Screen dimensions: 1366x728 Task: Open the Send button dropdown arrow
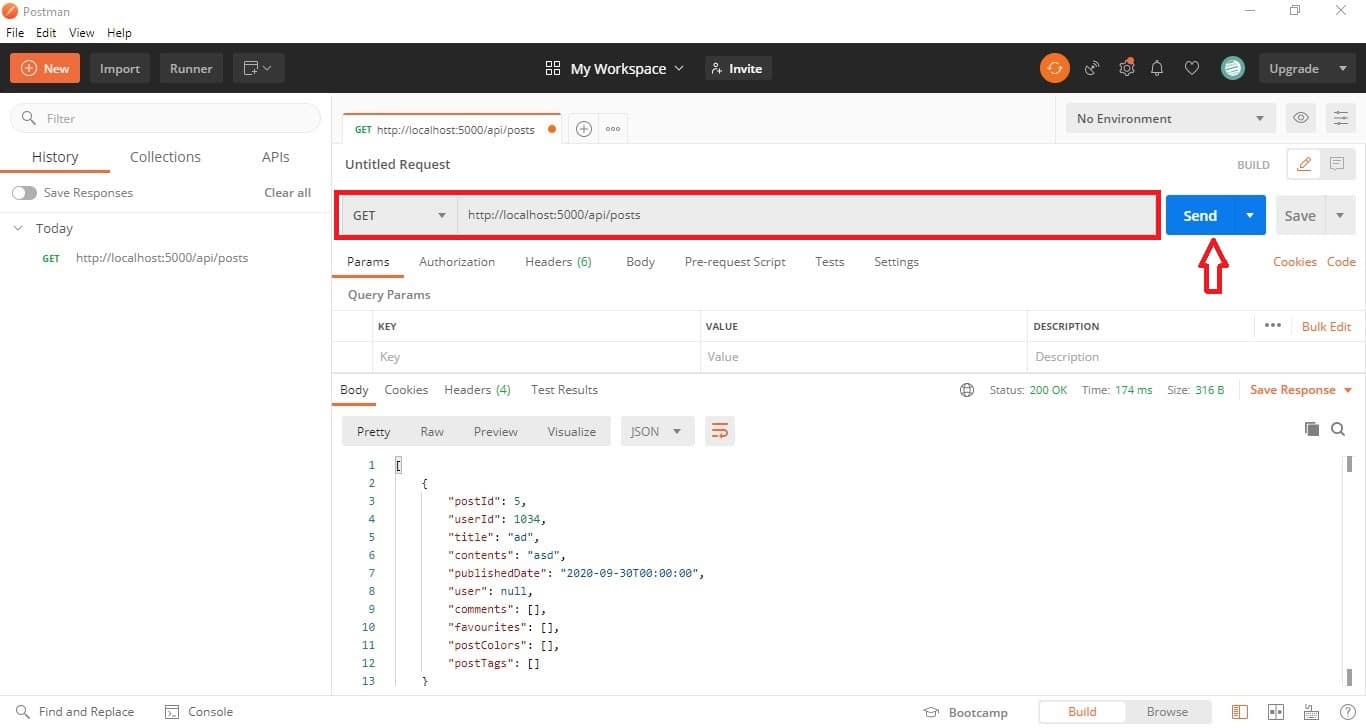click(x=1249, y=215)
